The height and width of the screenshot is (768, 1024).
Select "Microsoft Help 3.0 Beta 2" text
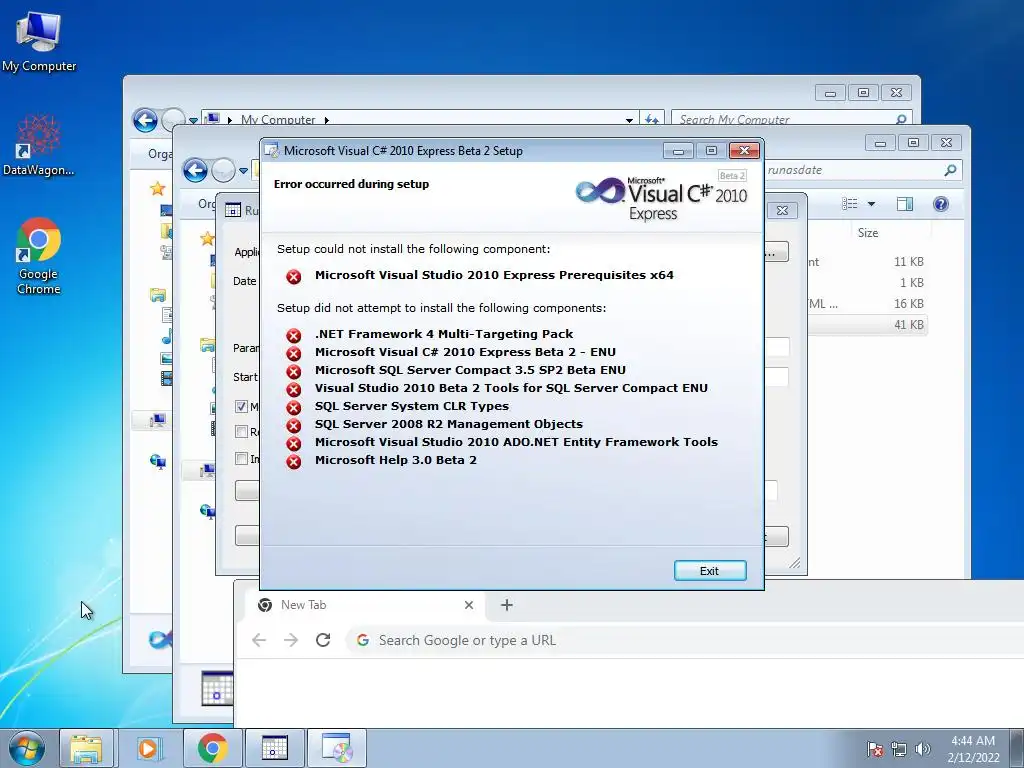396,460
